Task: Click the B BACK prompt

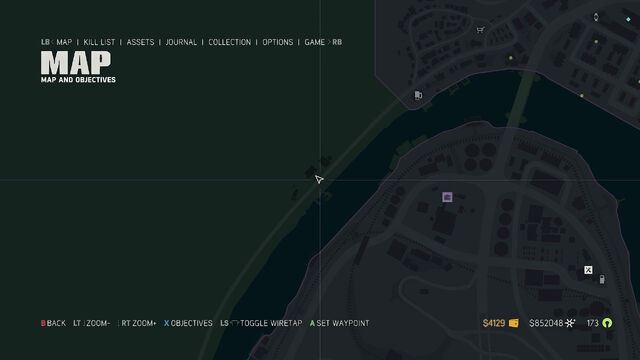Action: click(x=53, y=323)
